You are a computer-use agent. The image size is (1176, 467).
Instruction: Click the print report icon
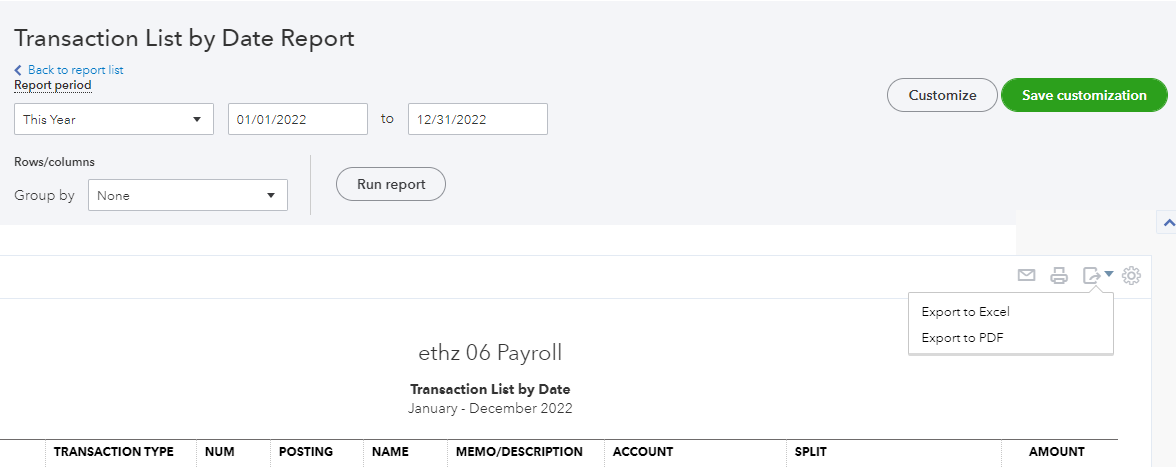point(1059,276)
